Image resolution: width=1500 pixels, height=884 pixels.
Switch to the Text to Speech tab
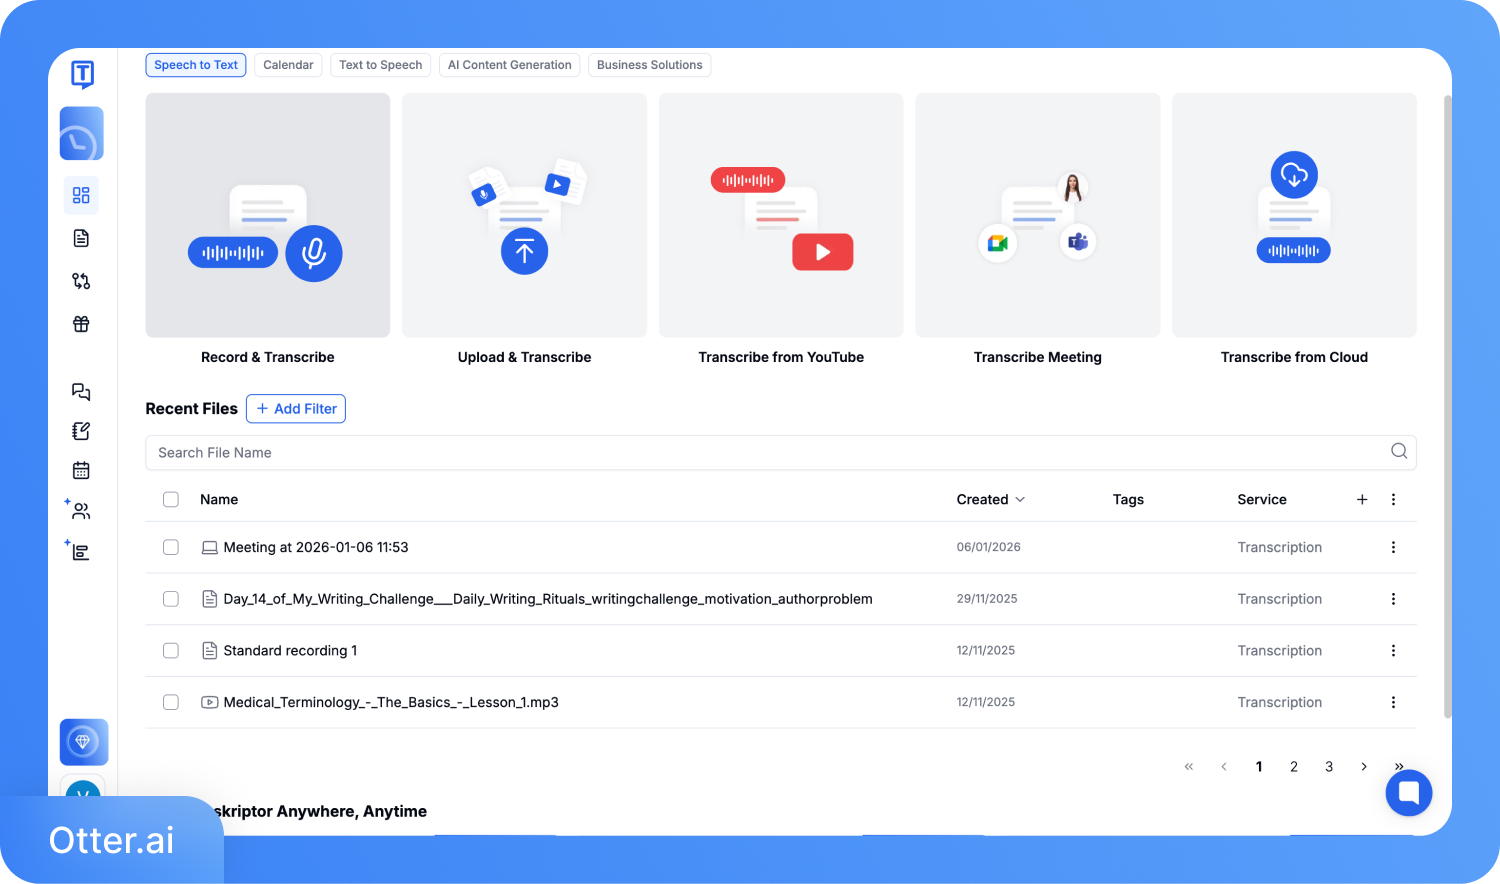coord(380,65)
